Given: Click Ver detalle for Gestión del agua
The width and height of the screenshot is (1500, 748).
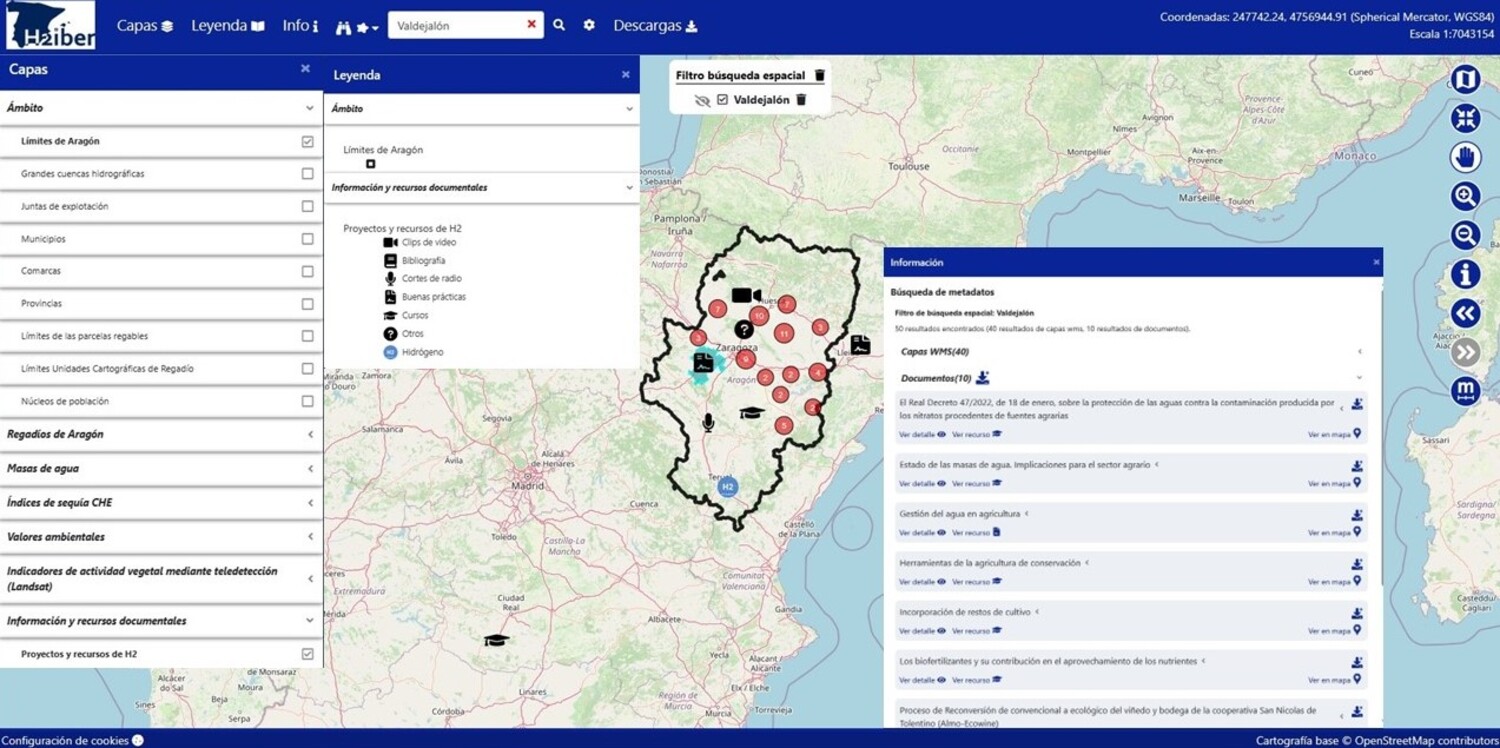Looking at the screenshot, I should click(x=921, y=533).
